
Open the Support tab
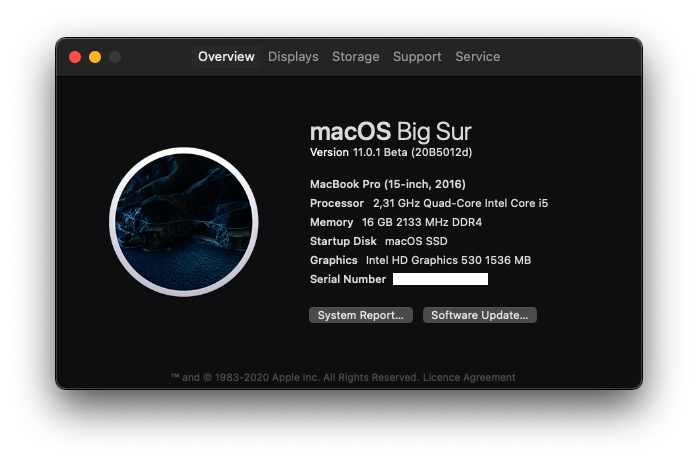(x=417, y=57)
